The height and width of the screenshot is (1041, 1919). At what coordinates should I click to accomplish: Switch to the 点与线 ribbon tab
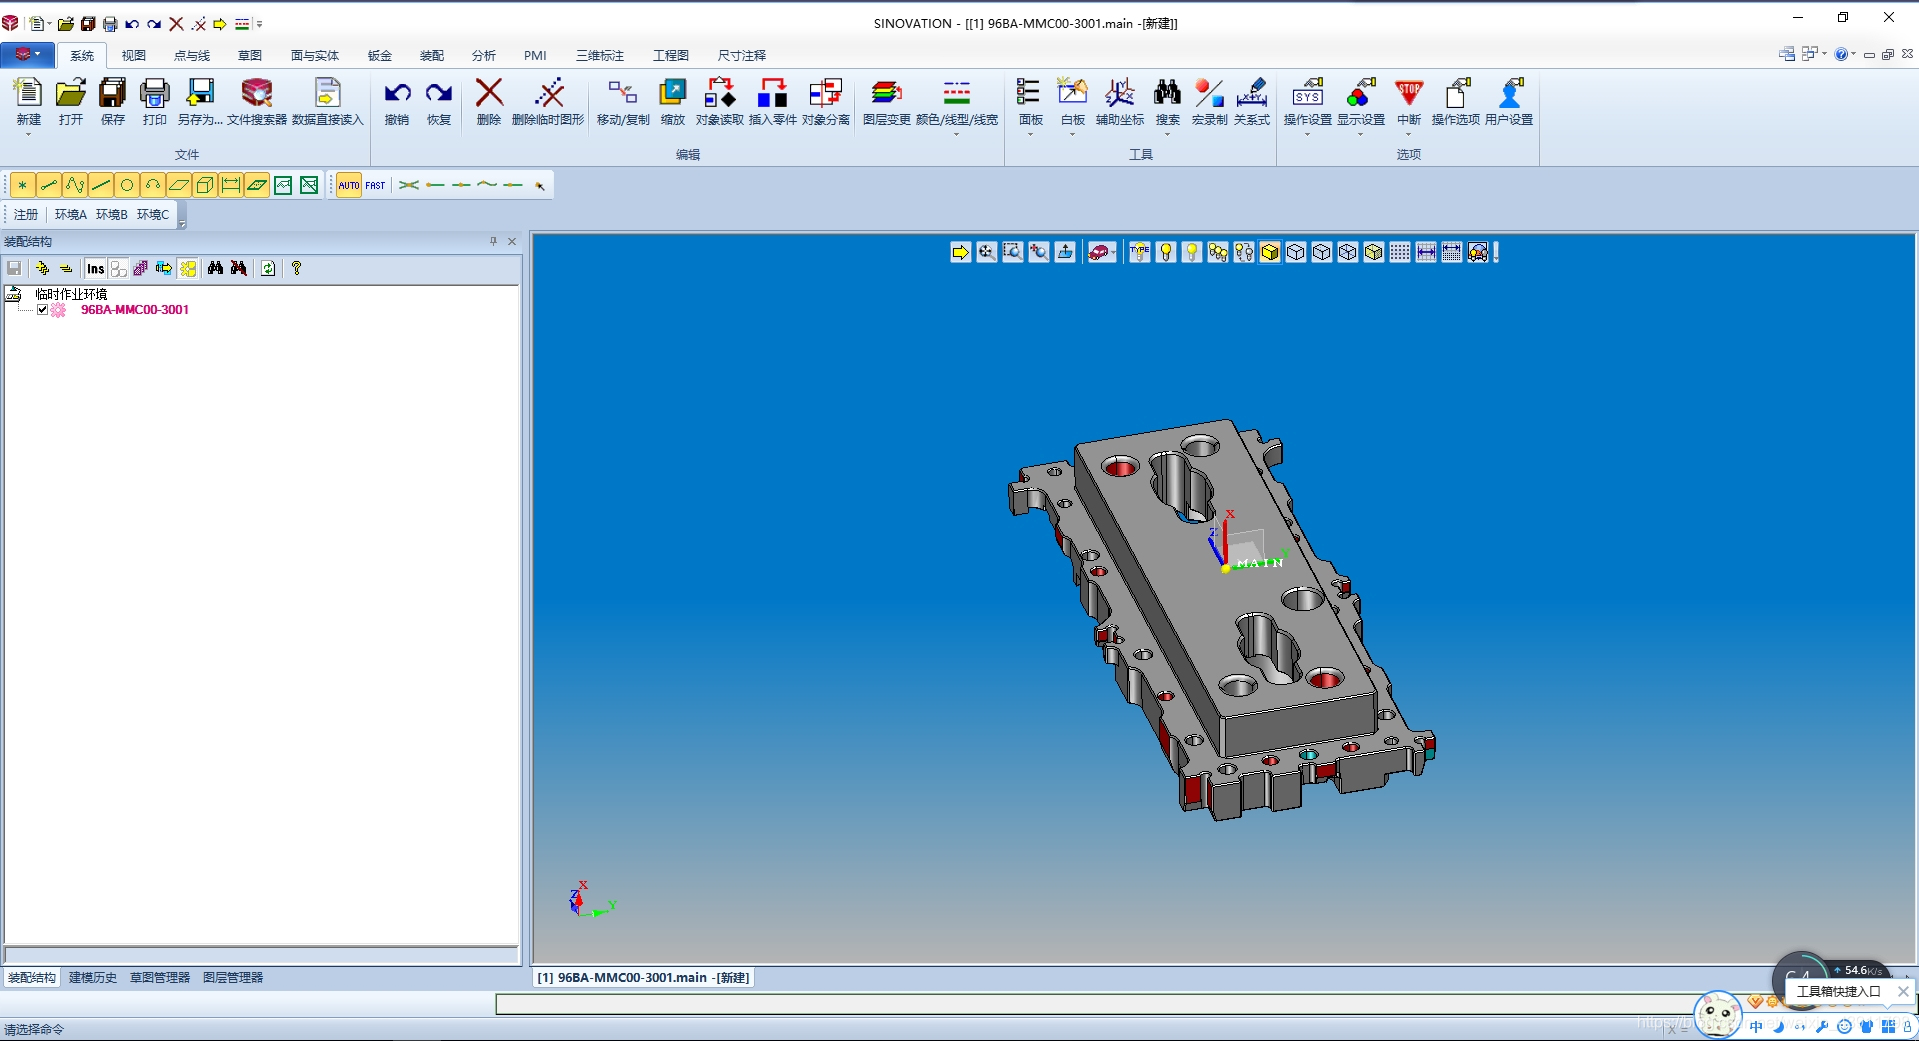(x=192, y=55)
